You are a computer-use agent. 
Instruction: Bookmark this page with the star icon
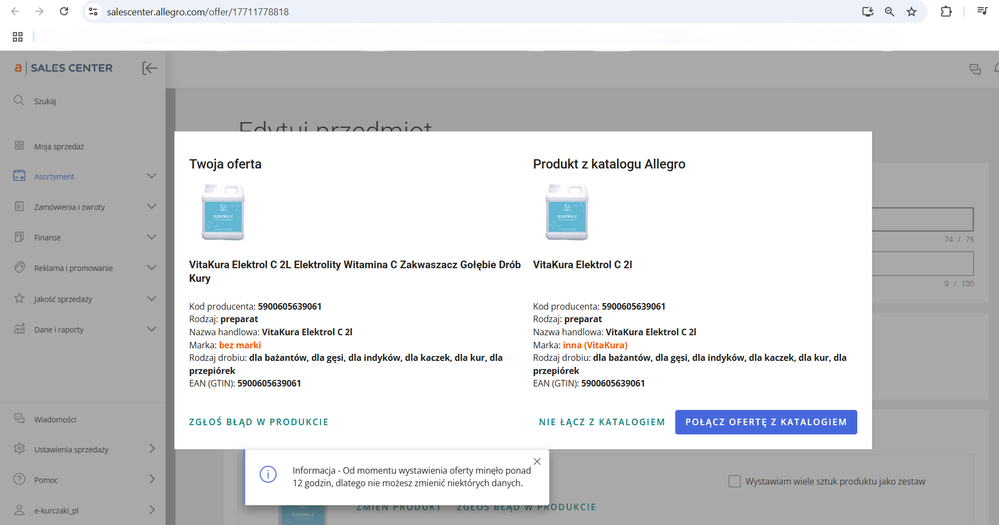point(911,12)
